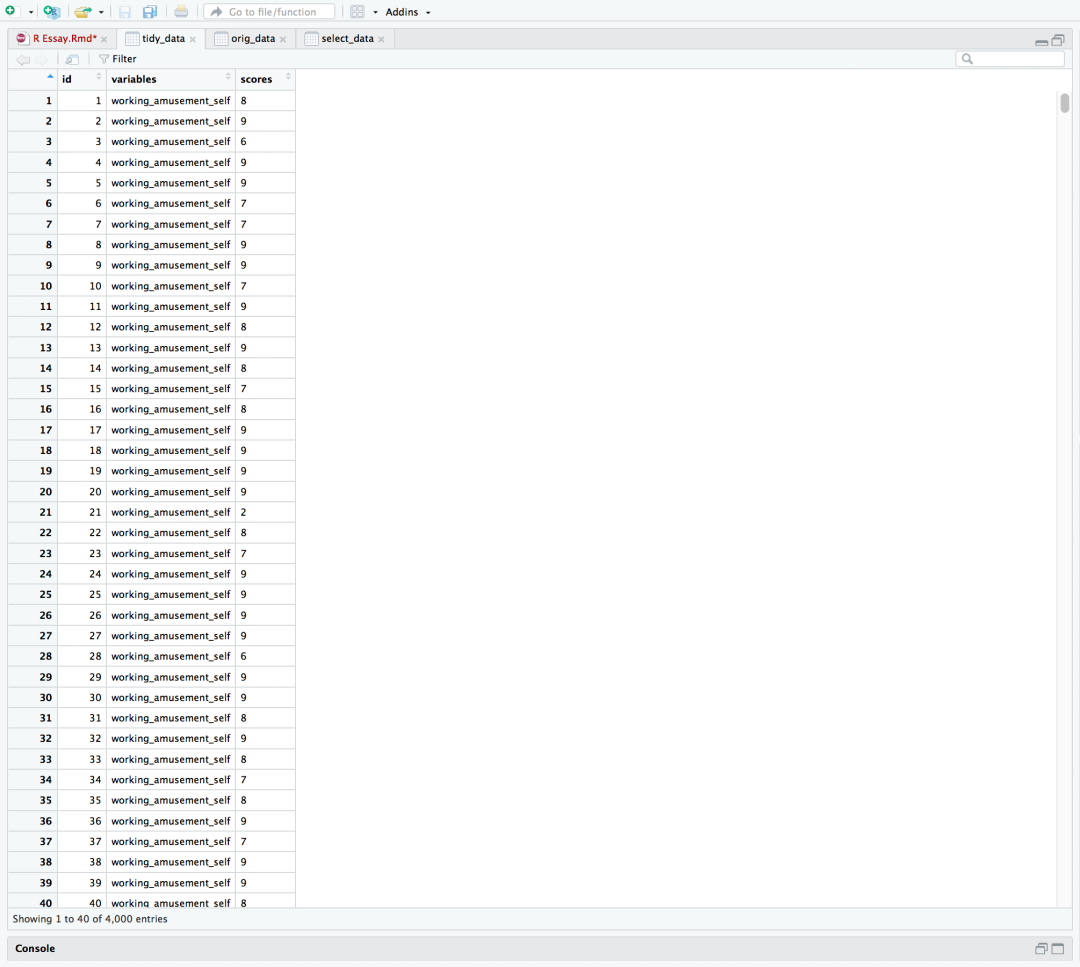Click variables cell in row 39
The width and height of the screenshot is (1080, 967).
click(171, 883)
